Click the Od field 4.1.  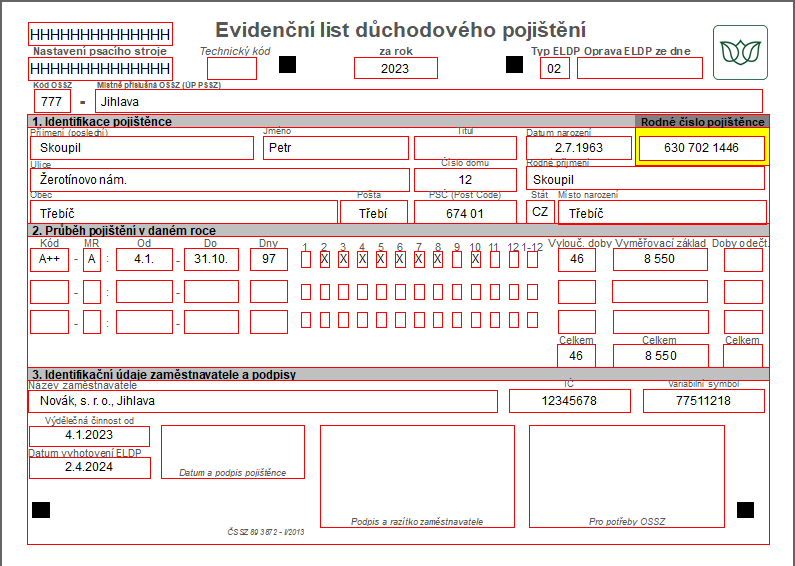coord(144,260)
